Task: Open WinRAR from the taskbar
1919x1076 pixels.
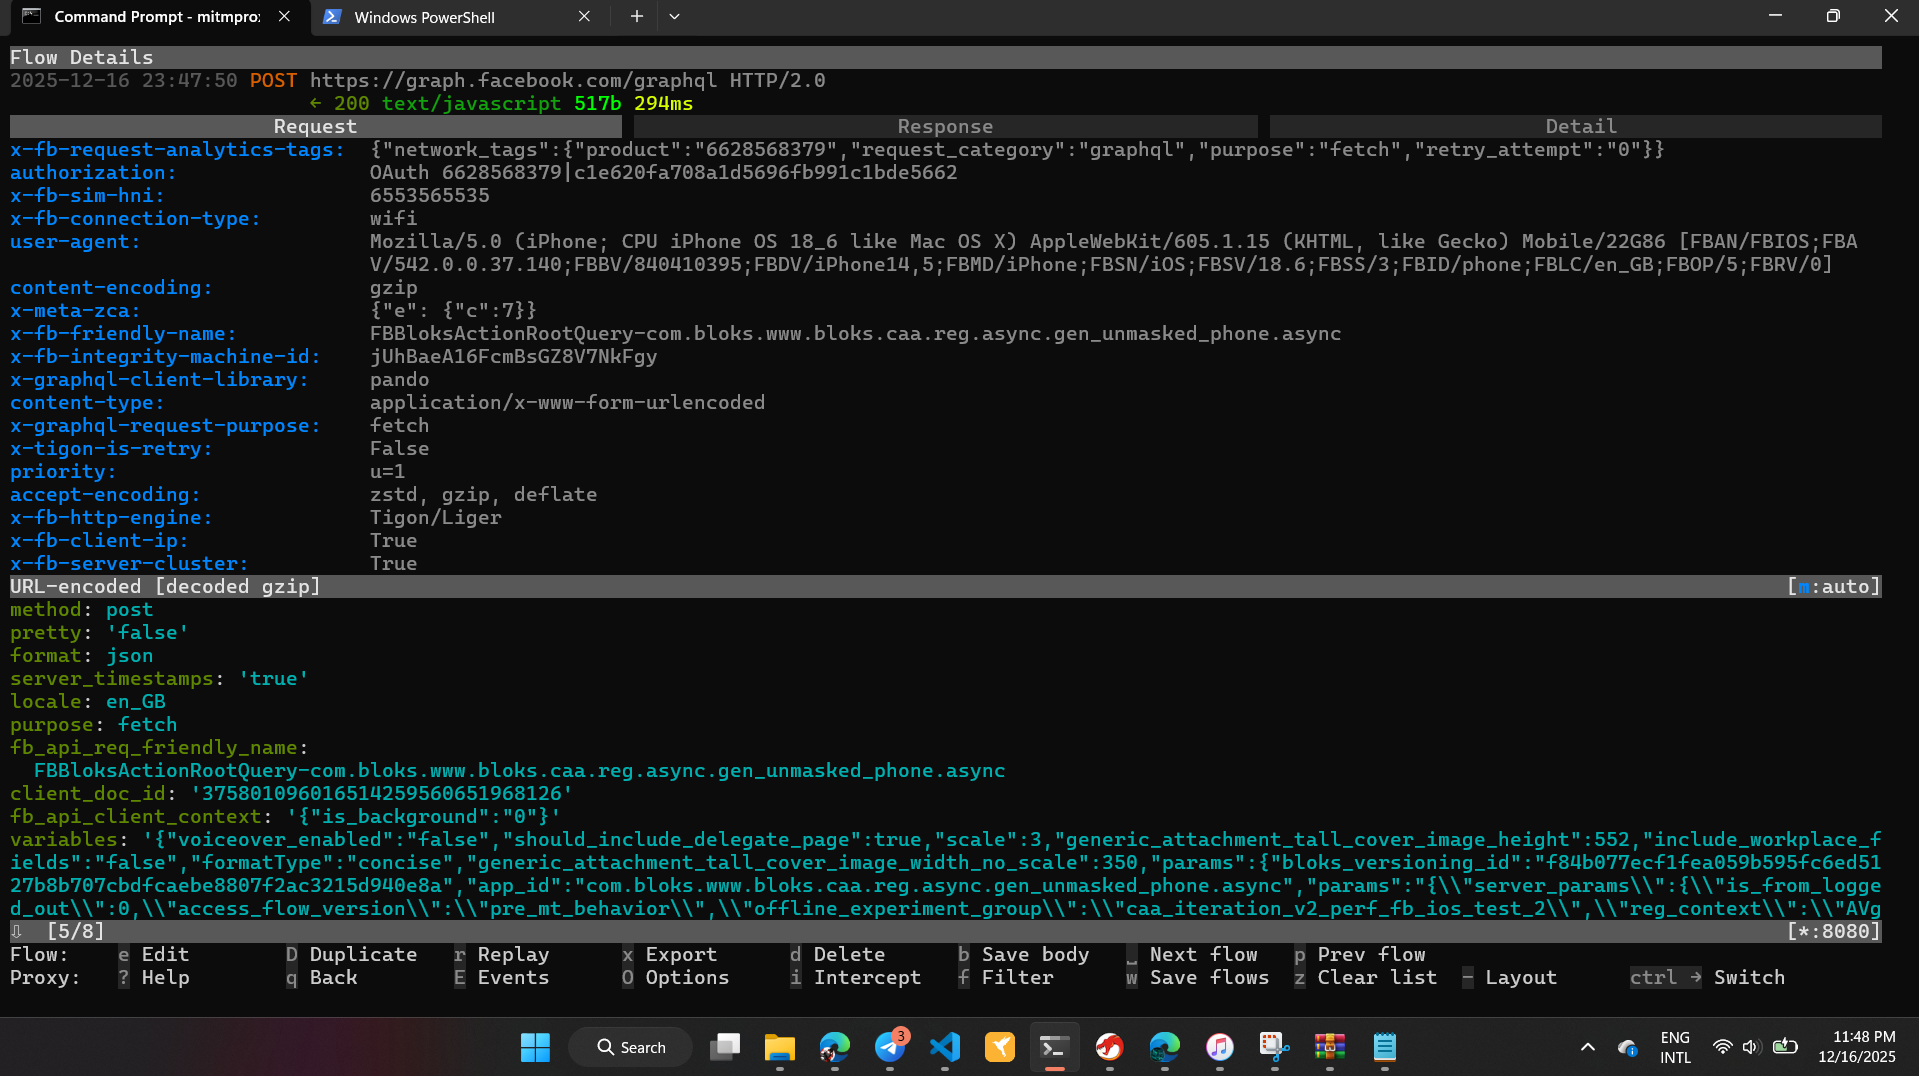Action: click(x=1330, y=1047)
